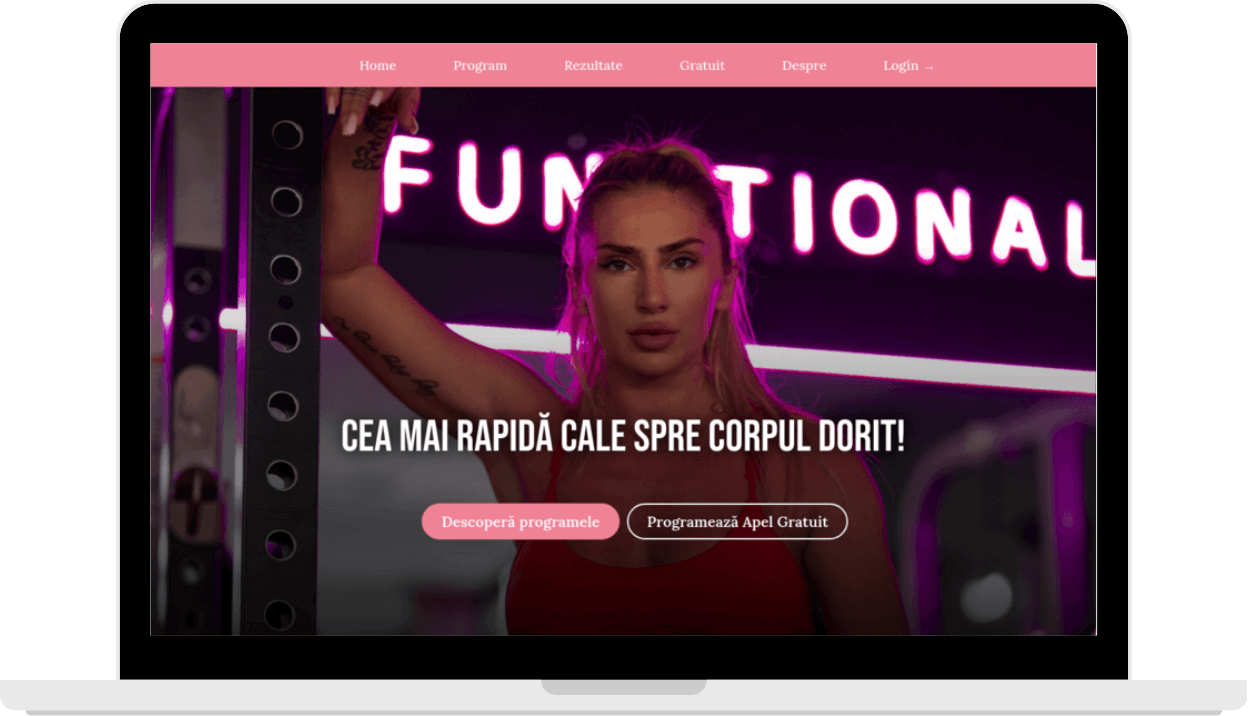Screen dimensions: 1248x716
Task: Select Gratuit in the top navigation
Action: pos(701,66)
